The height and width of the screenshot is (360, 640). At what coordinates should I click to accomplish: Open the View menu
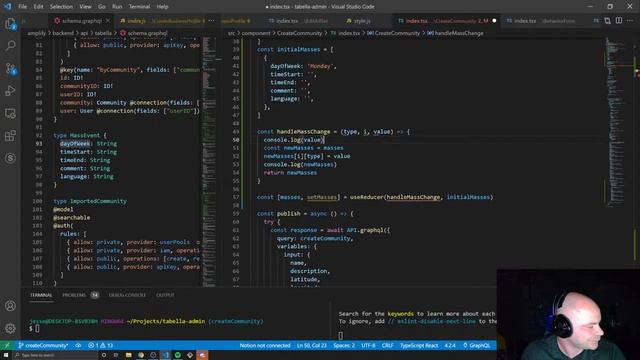(85, 7)
